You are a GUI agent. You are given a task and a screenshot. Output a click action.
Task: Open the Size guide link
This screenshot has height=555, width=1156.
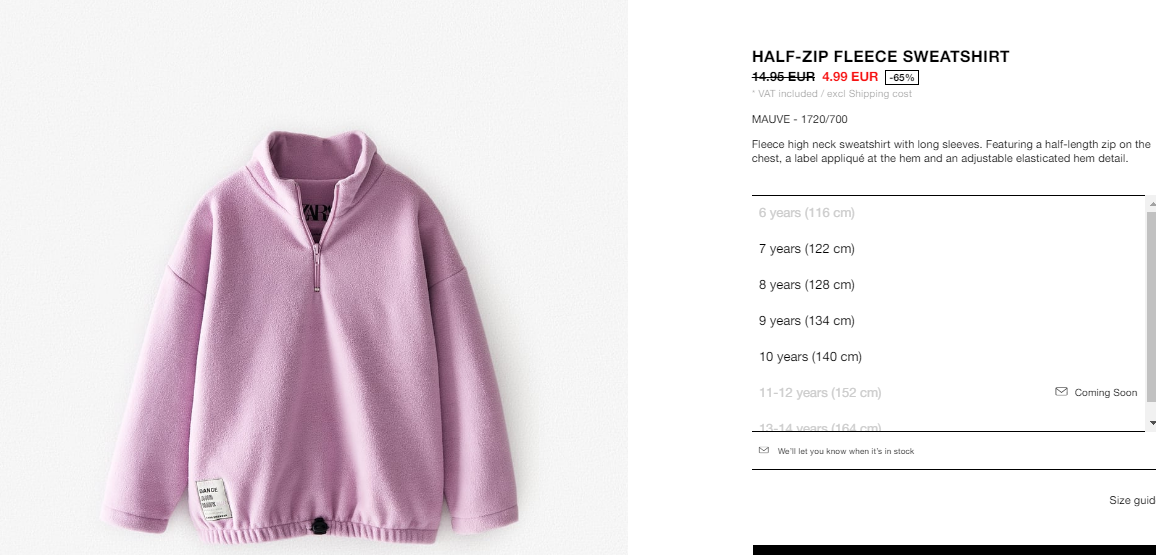1132,500
